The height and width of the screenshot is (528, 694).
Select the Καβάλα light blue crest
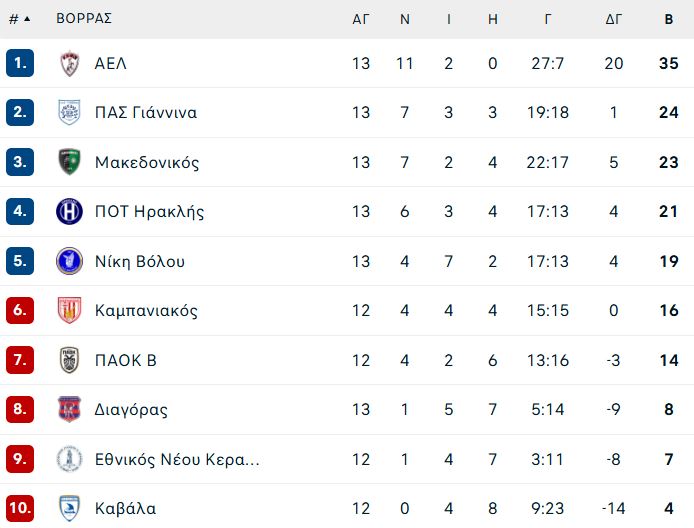[69, 508]
